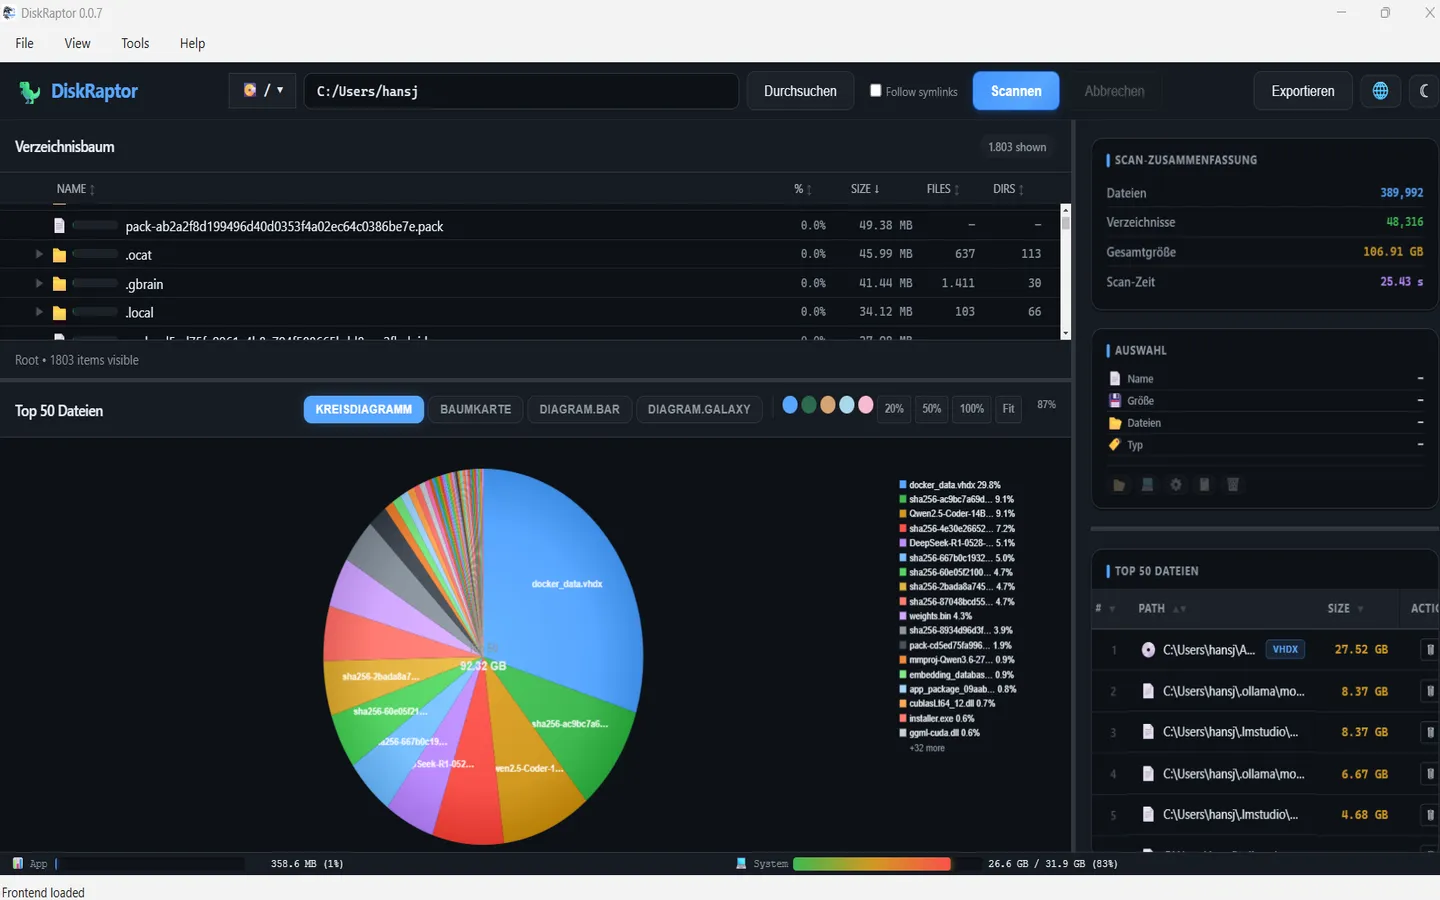Set chart zoom to 20%

coord(894,409)
